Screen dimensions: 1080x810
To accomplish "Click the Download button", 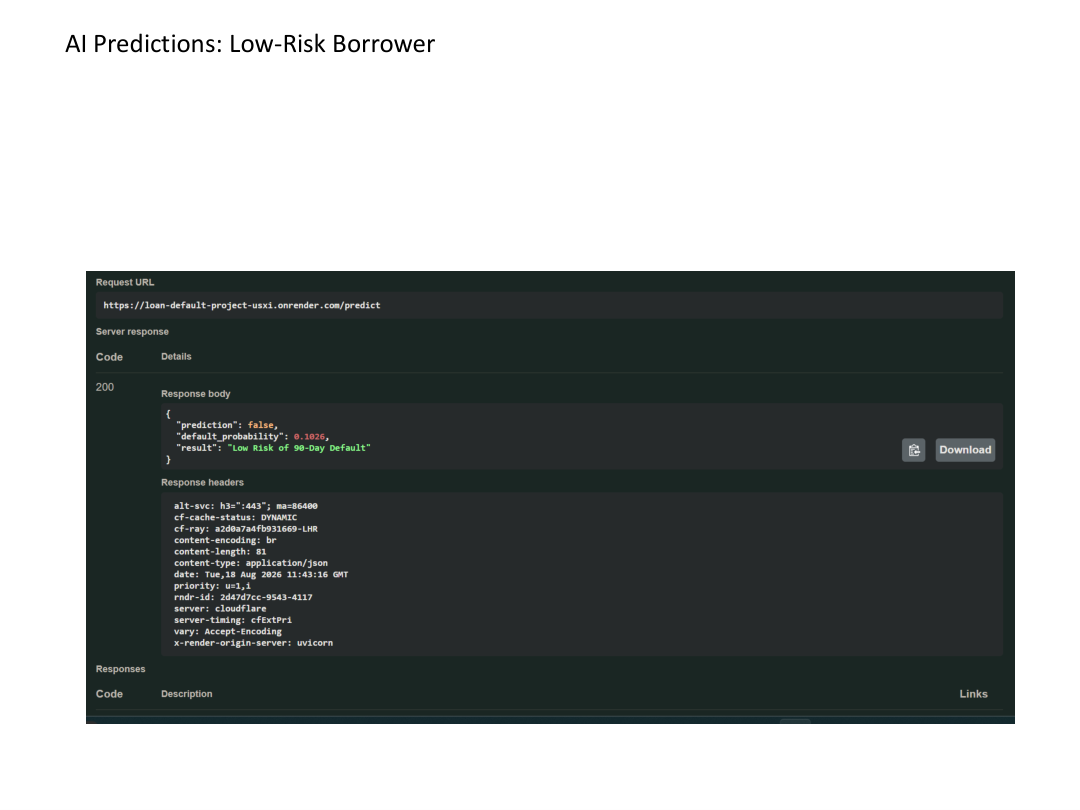I will (965, 450).
